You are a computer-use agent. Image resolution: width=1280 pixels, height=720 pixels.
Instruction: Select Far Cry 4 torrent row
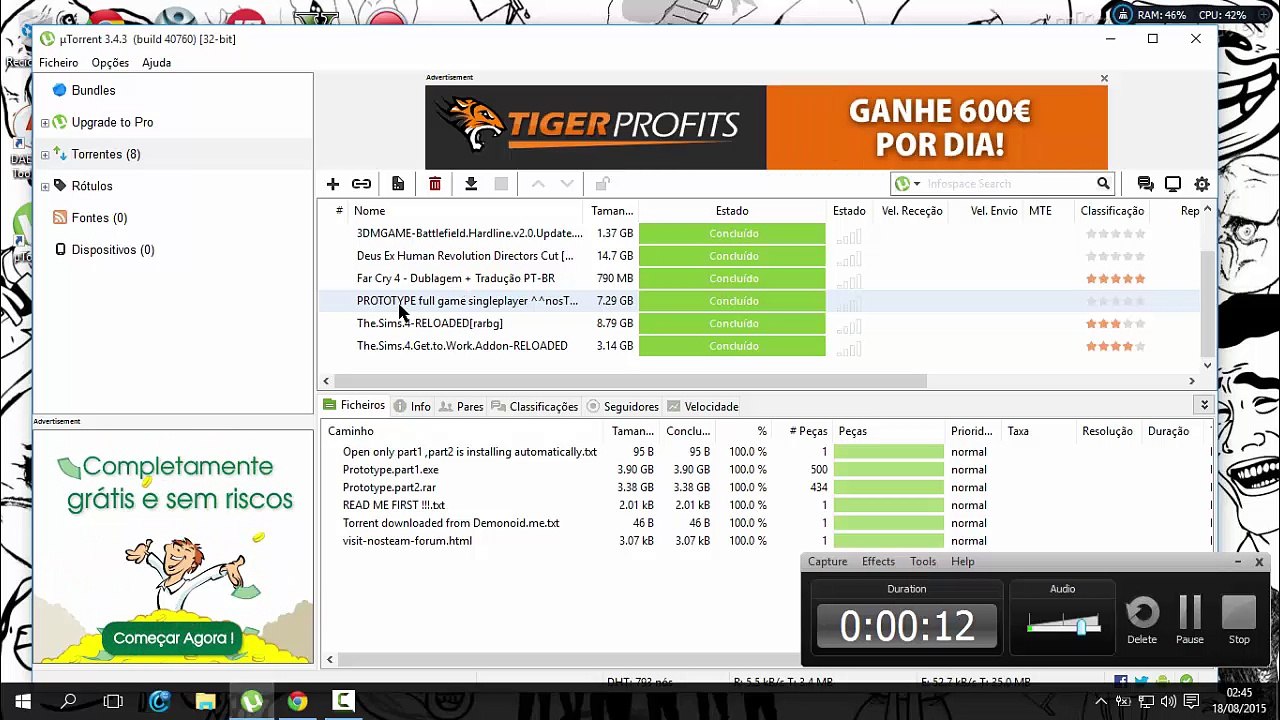[x=760, y=278]
